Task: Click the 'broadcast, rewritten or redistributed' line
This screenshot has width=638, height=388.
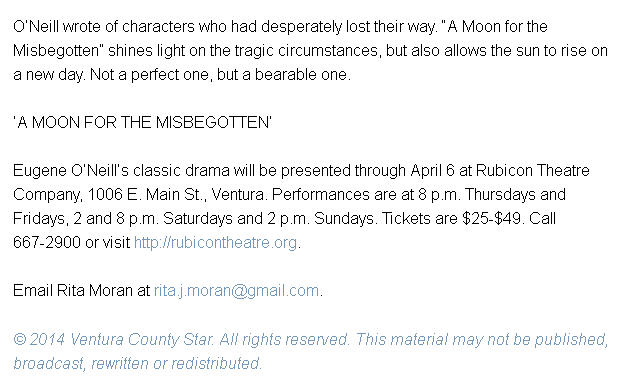Action: [137, 363]
